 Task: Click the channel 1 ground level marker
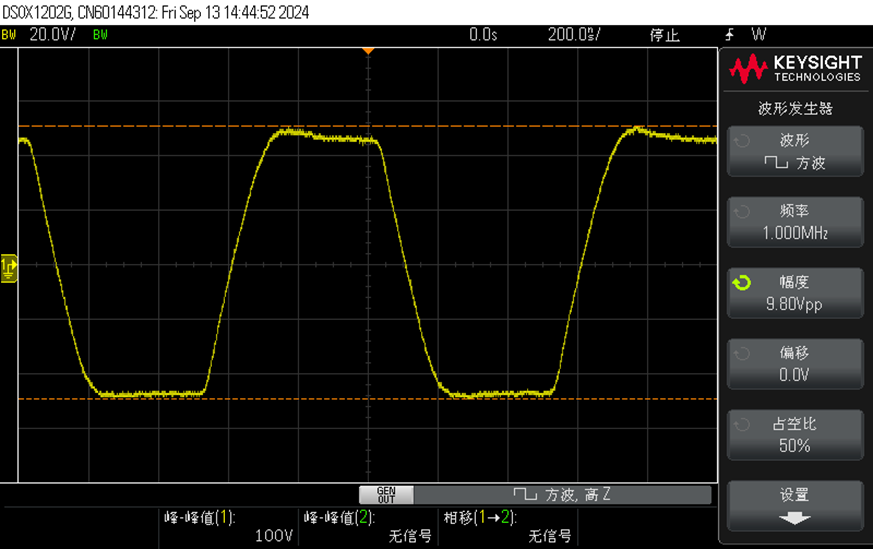click(x=8, y=266)
